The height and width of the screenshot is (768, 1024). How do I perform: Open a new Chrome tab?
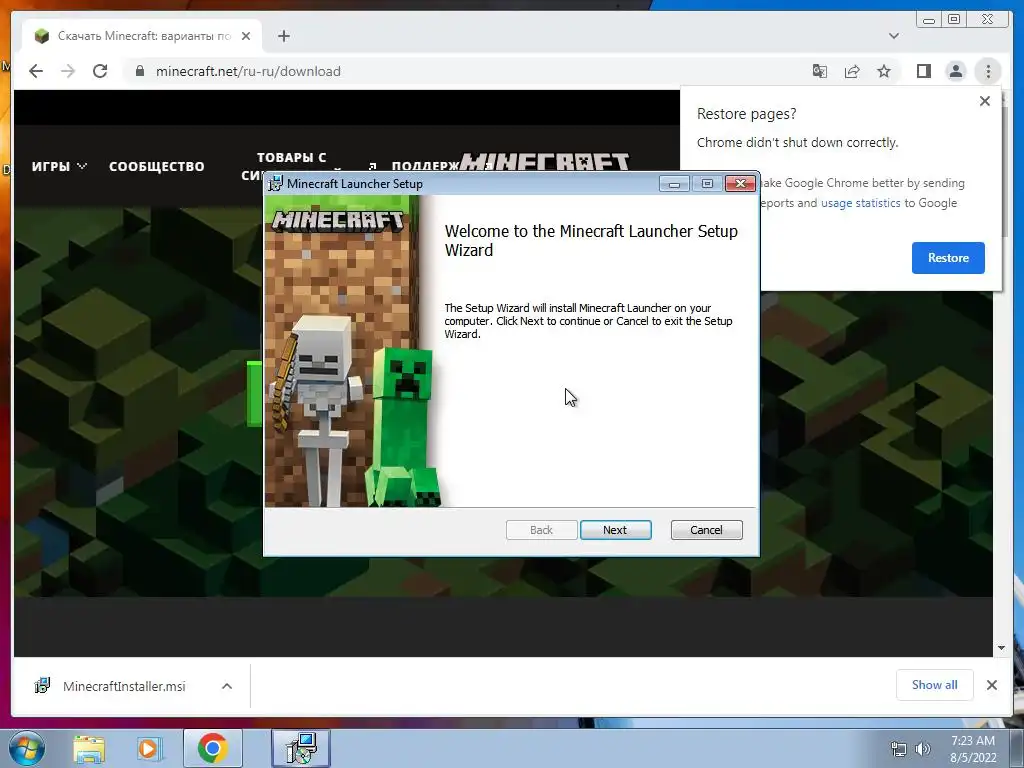(x=283, y=36)
